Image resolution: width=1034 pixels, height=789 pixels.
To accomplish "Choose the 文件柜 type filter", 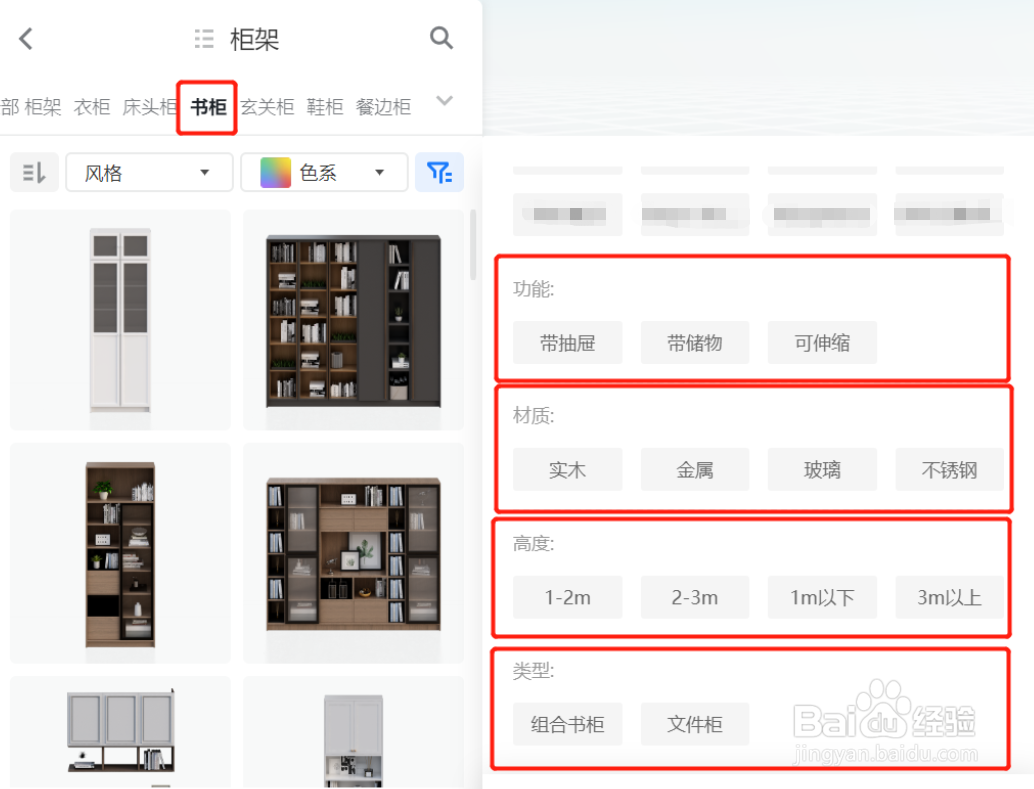I will pyautogui.click(x=694, y=724).
